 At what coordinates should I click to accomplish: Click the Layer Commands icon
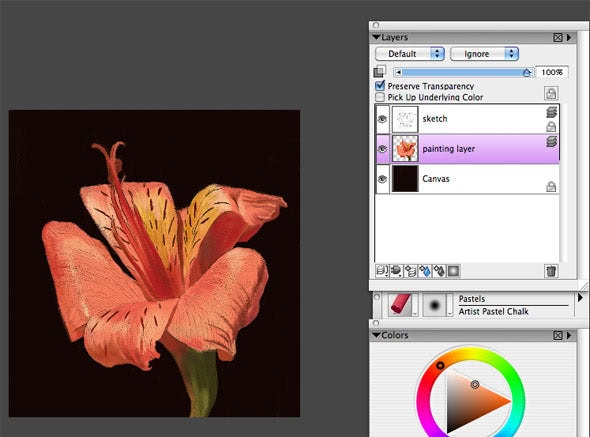[x=382, y=271]
